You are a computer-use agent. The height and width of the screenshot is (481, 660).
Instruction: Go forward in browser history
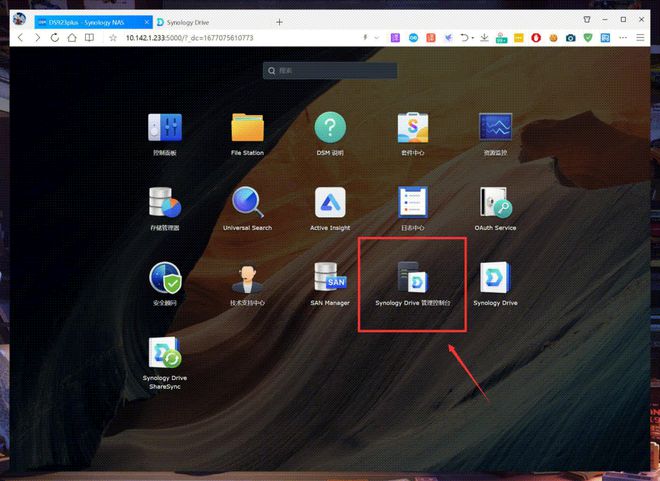(37, 38)
